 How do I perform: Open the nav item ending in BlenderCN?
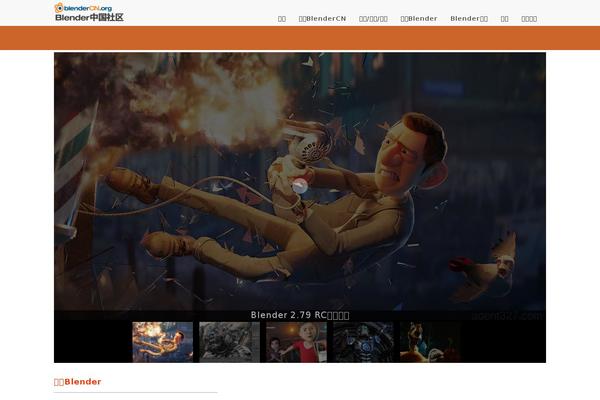tap(322, 19)
